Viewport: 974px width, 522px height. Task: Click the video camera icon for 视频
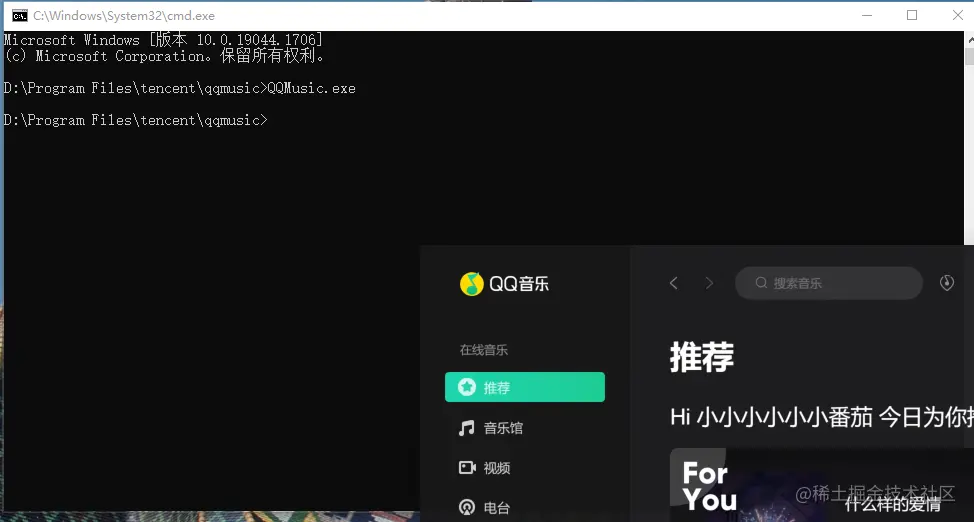coord(467,467)
